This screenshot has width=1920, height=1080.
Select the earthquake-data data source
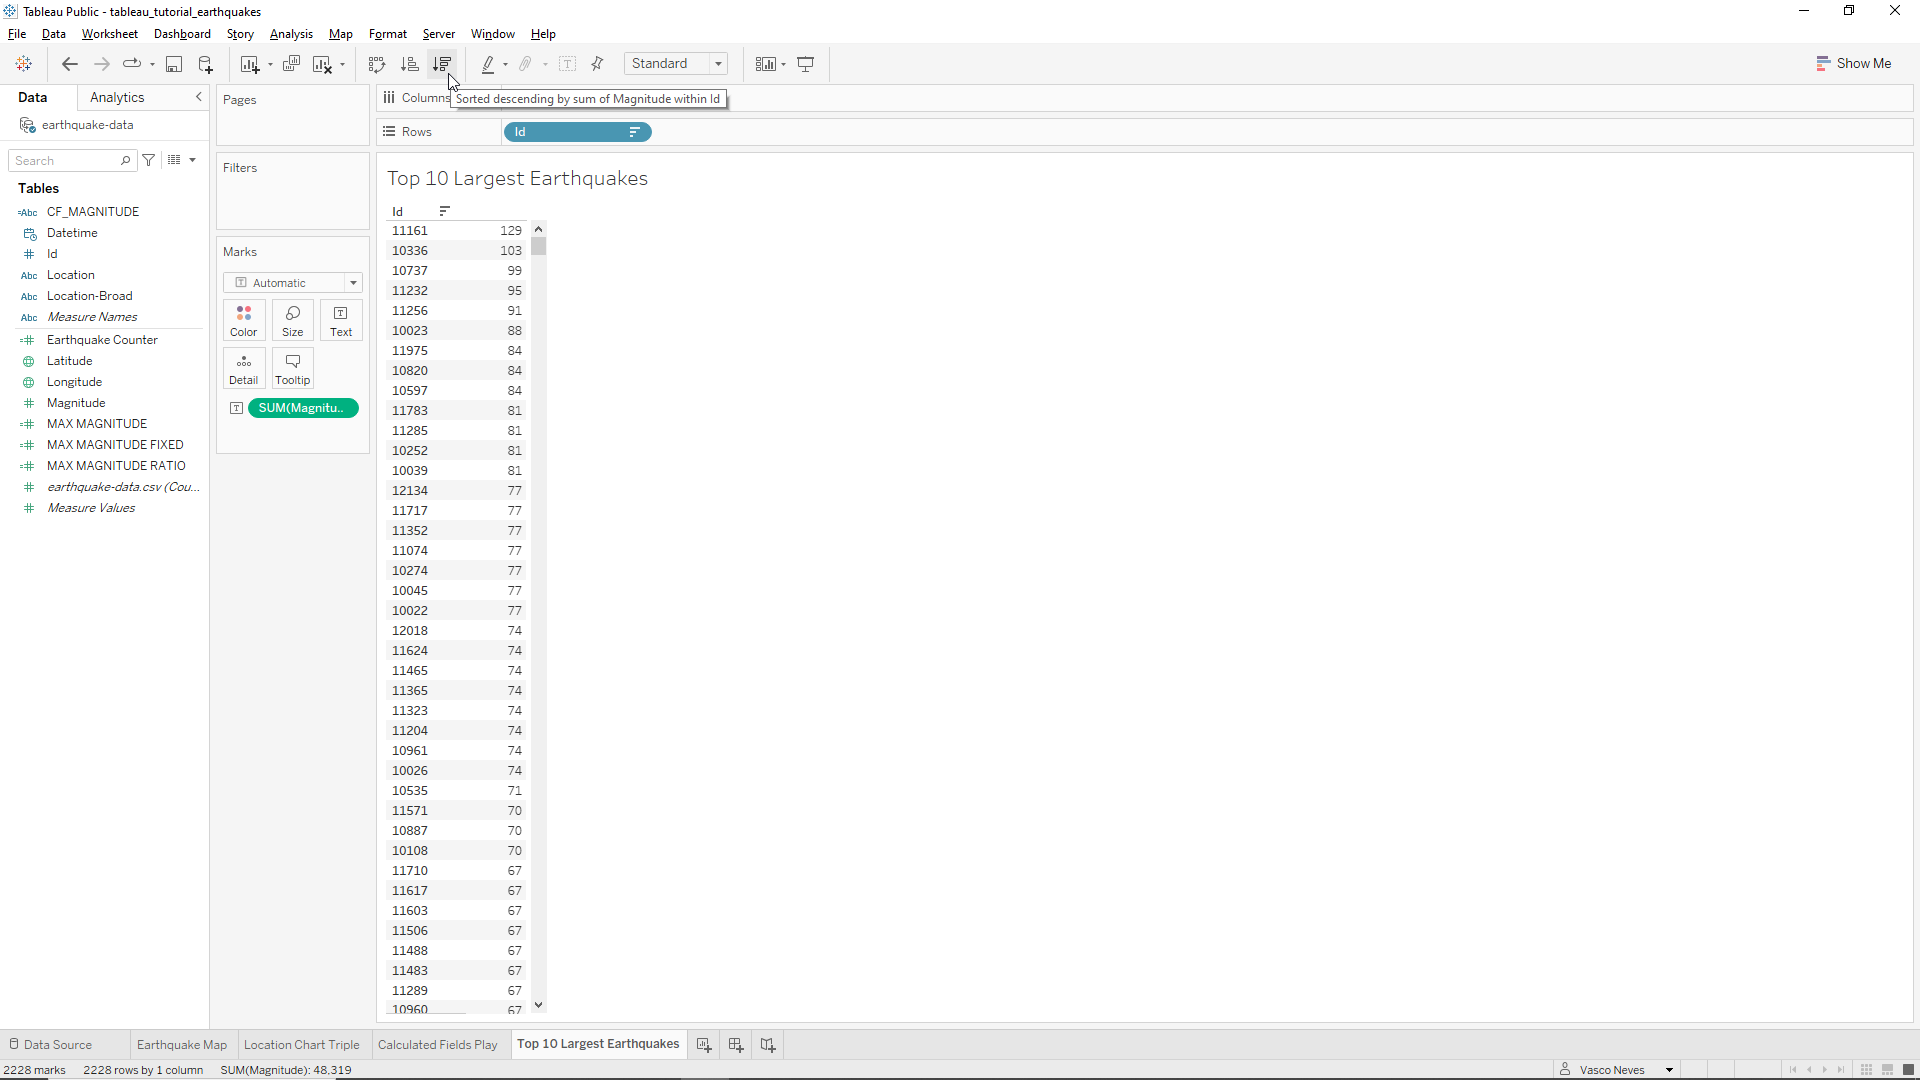tap(88, 125)
